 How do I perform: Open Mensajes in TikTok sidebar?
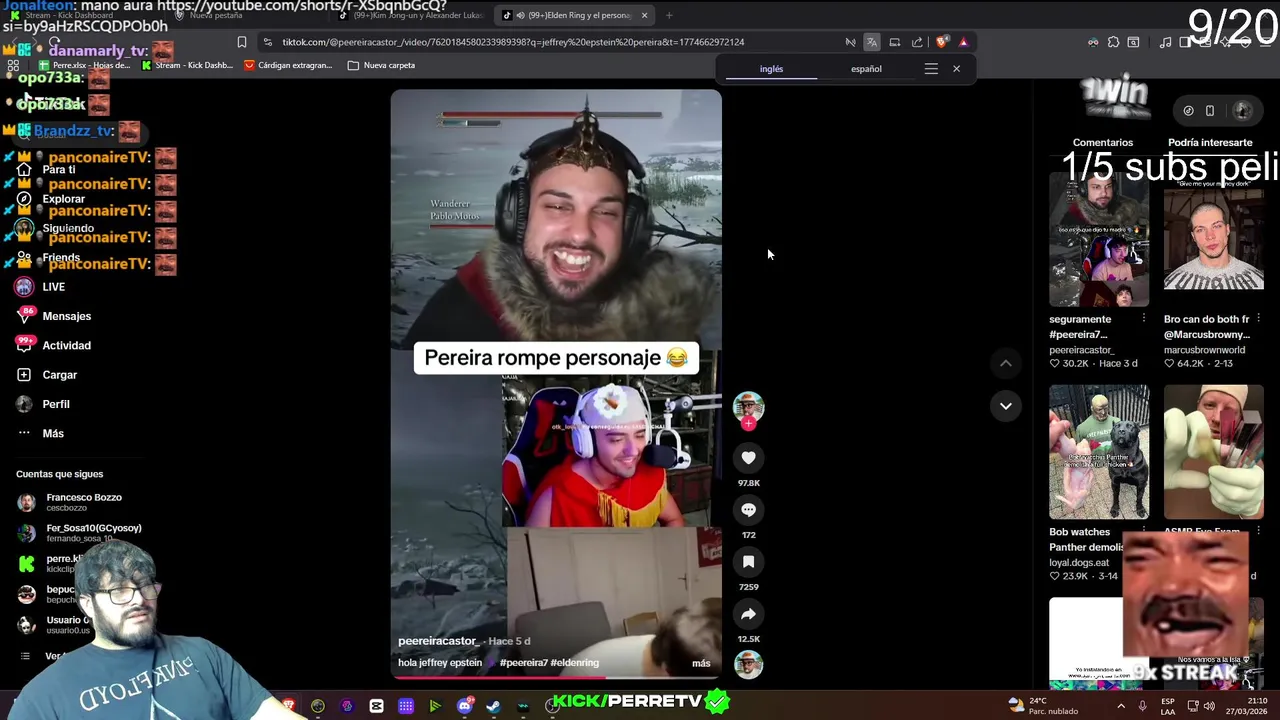click(54, 316)
